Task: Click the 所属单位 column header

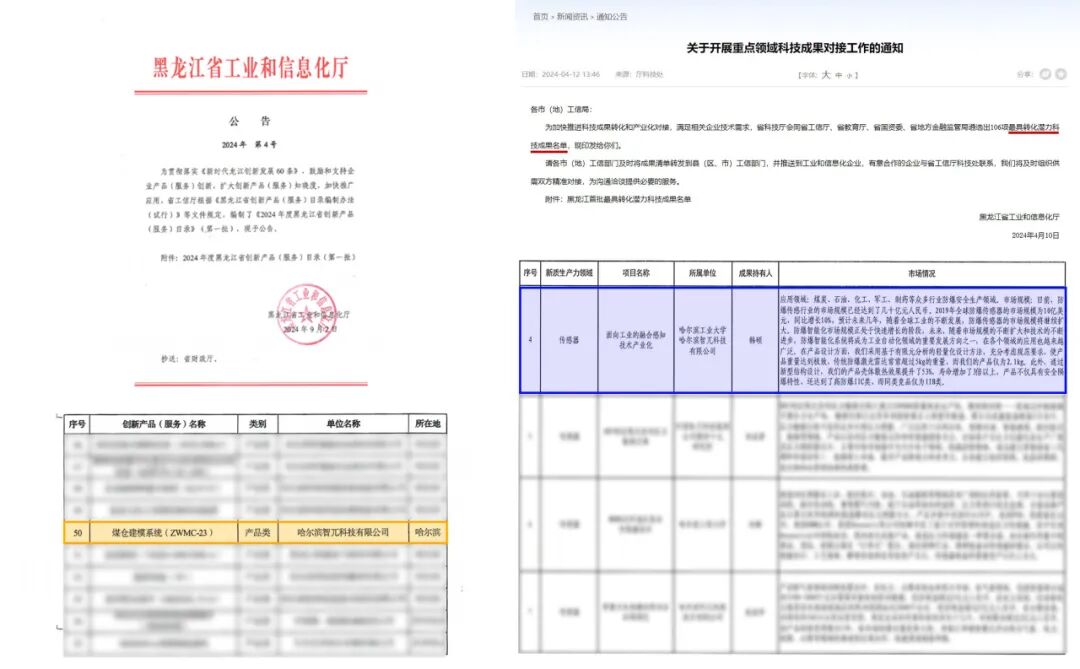Action: tap(703, 273)
